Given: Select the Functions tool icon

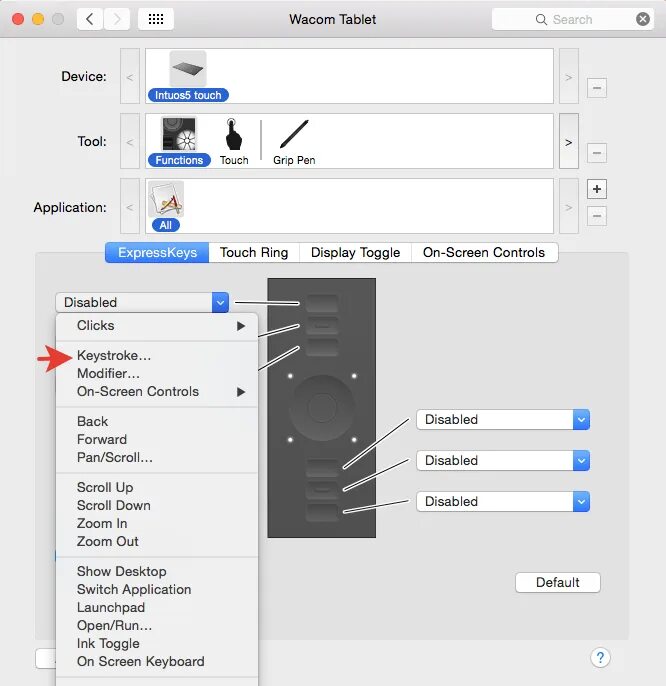Looking at the screenshot, I should pos(179,134).
